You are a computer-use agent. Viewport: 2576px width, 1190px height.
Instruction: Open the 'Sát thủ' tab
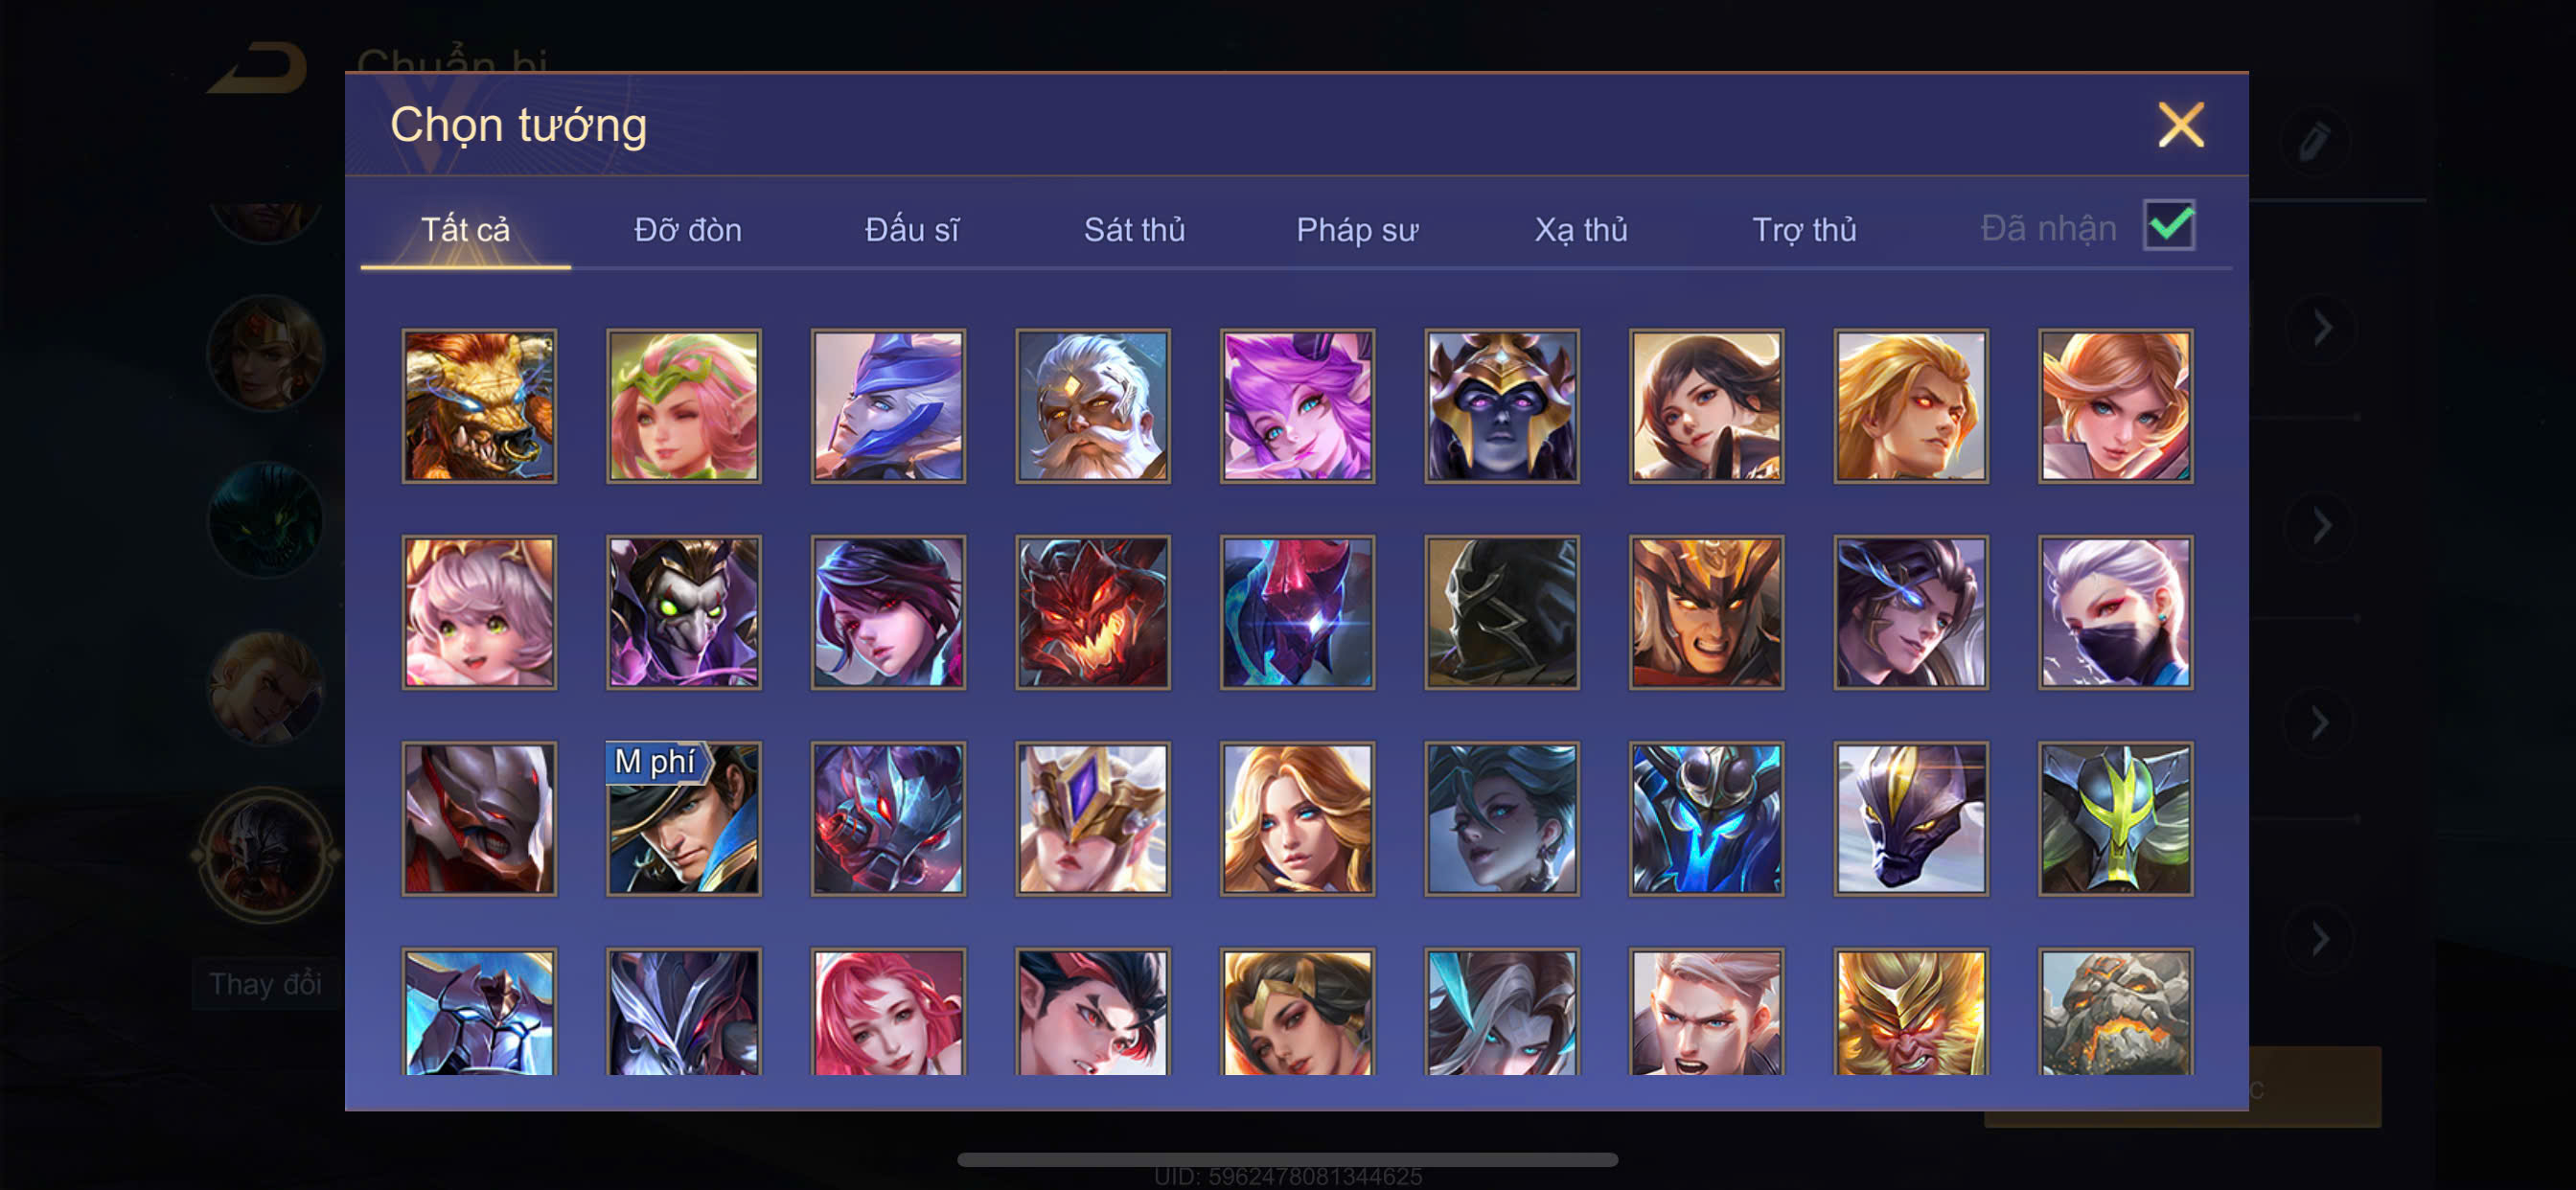1134,230
